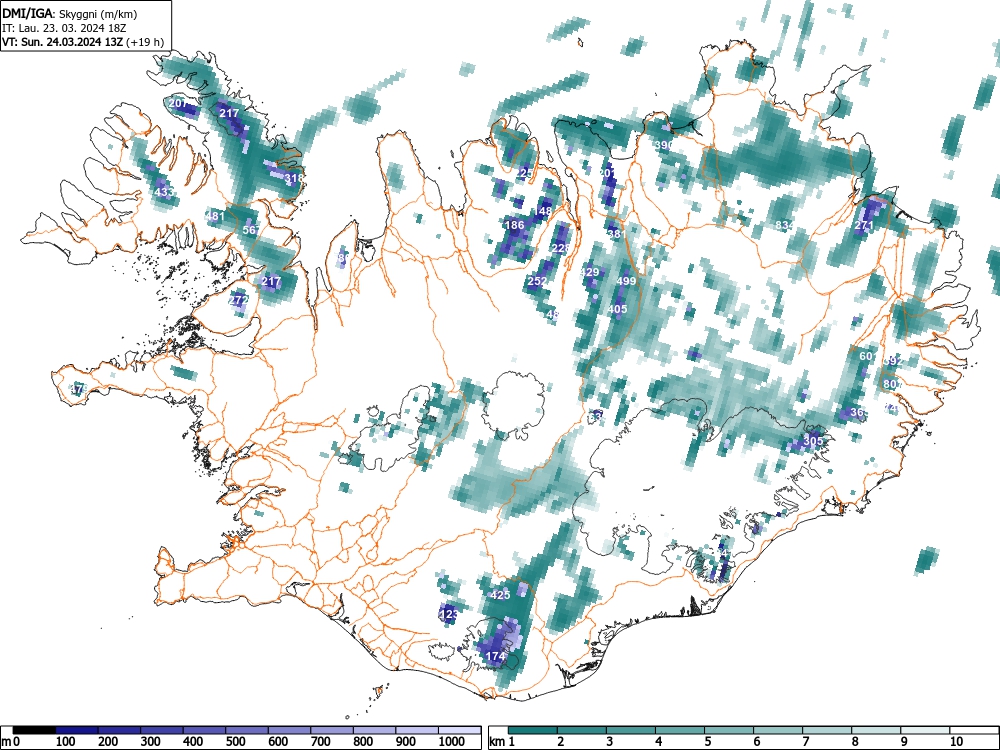Click the '207' visibility value on the map
This screenshot has height=750, width=1000.
click(x=178, y=103)
